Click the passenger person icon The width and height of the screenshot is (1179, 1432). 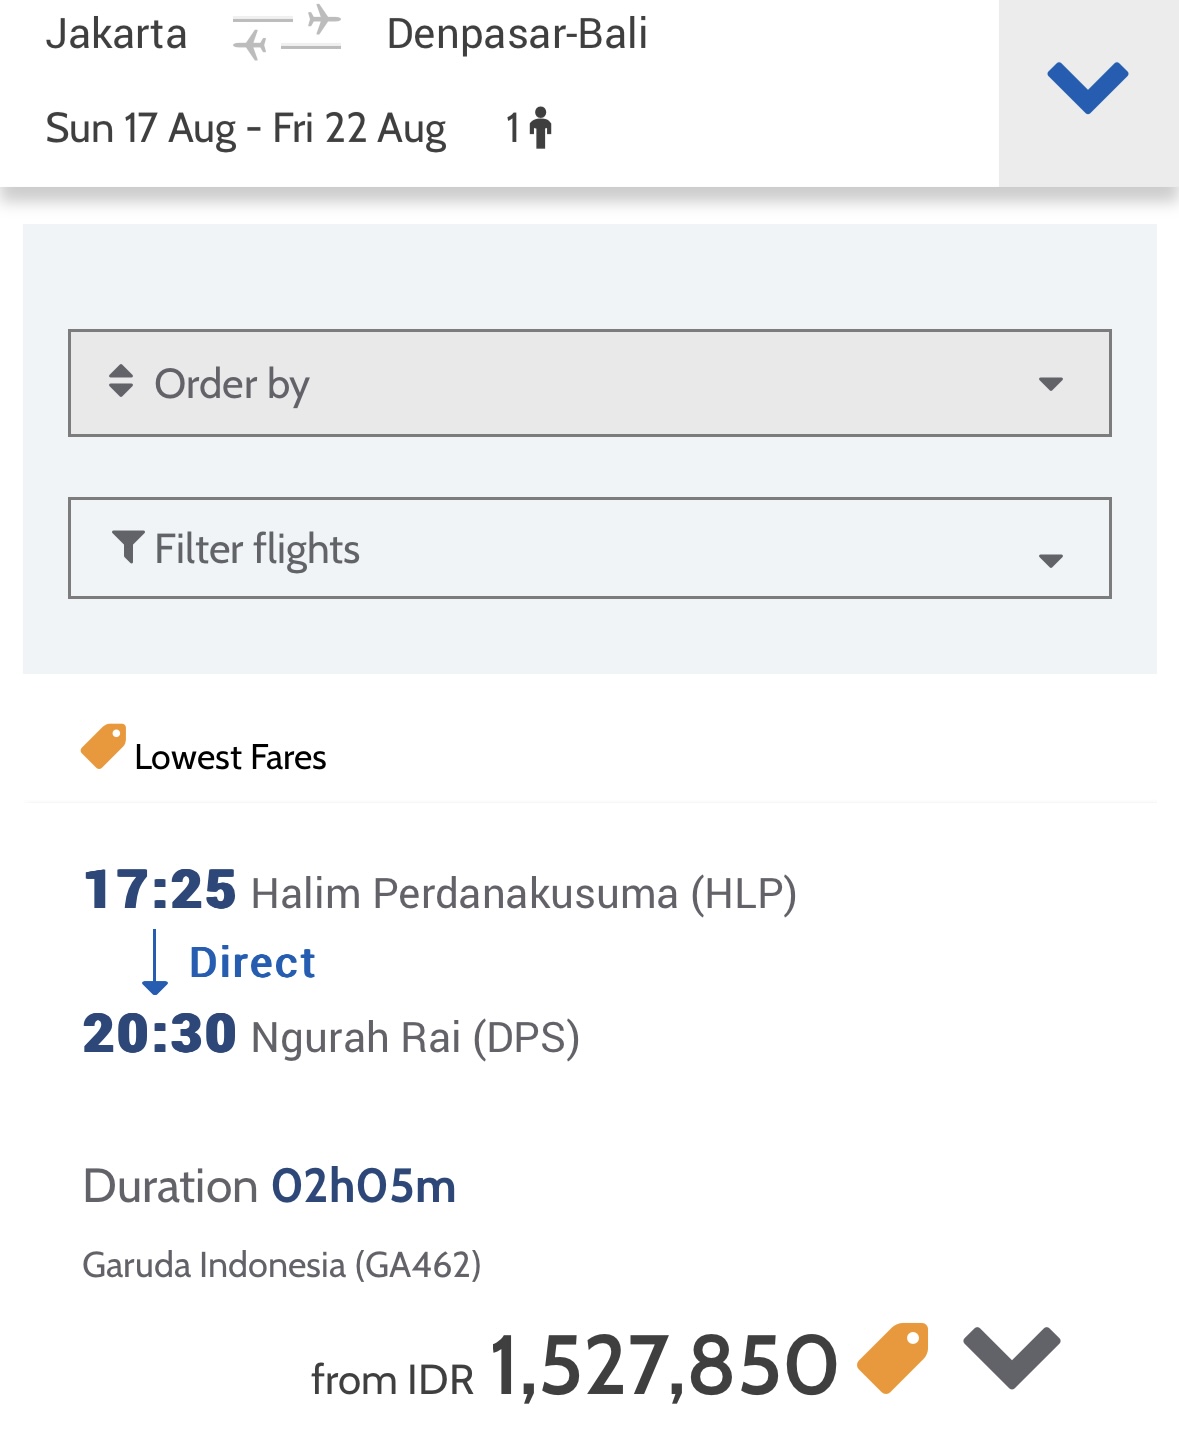(x=540, y=128)
